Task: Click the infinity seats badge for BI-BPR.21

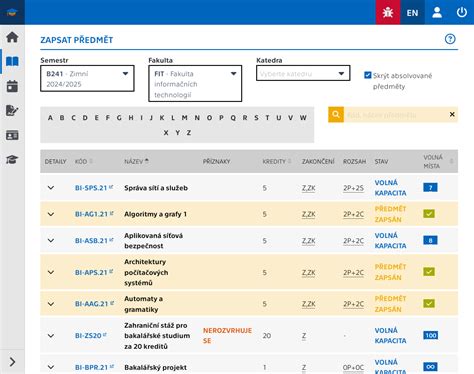Action: click(430, 367)
